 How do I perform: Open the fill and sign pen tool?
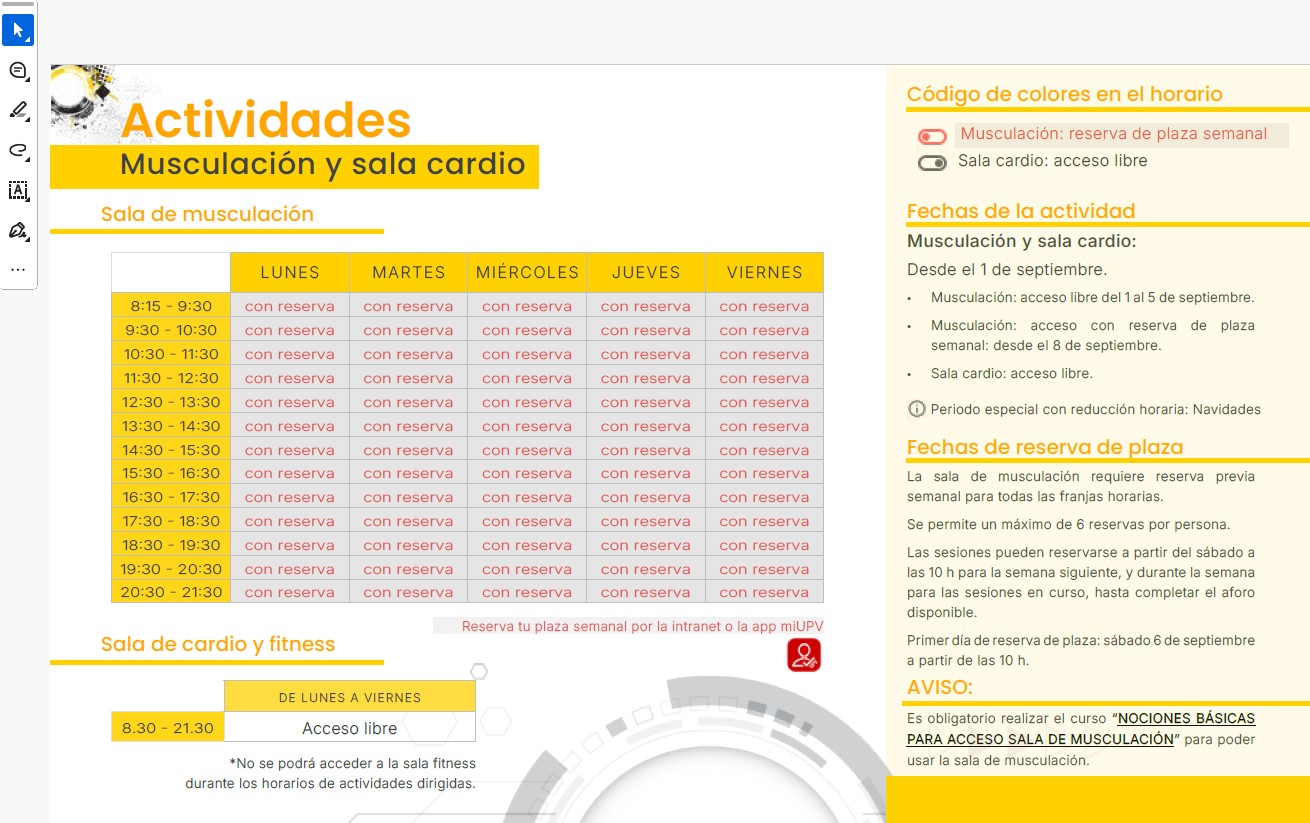18,231
